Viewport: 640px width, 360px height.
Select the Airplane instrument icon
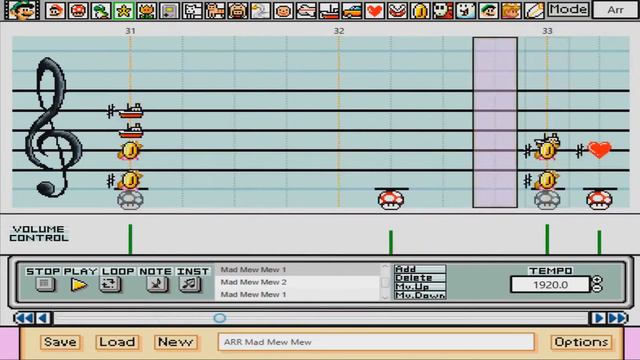306,10
